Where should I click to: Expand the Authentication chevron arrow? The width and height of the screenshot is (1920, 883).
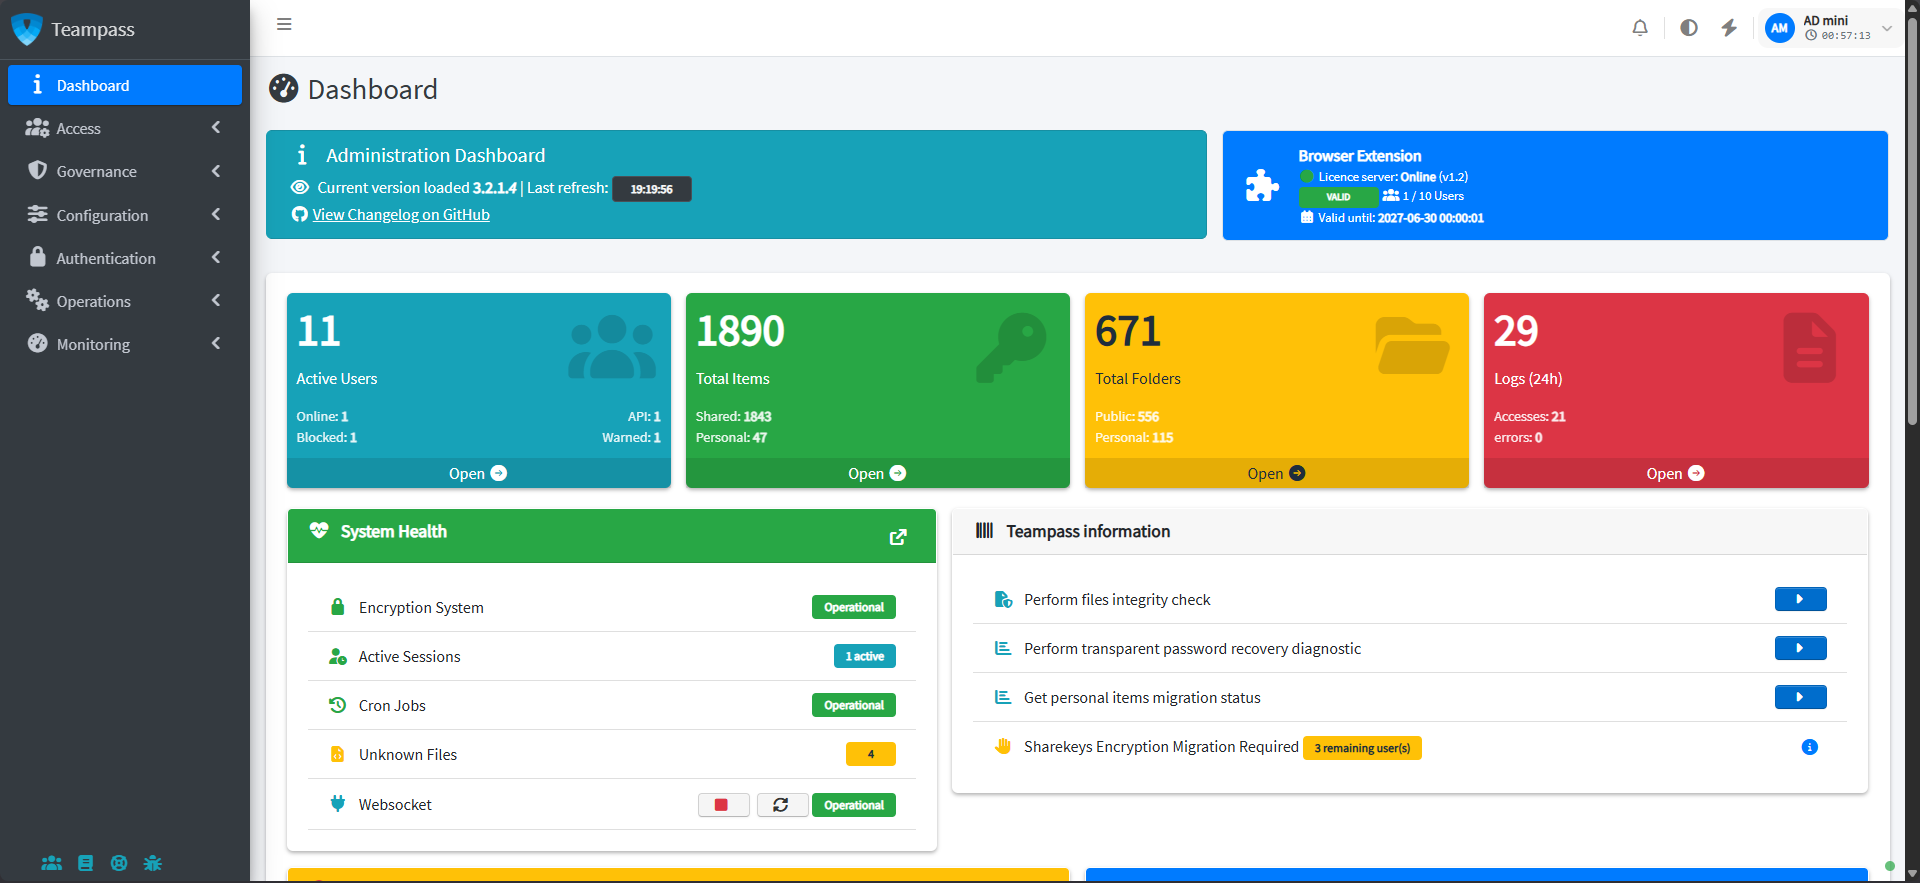tap(216, 258)
